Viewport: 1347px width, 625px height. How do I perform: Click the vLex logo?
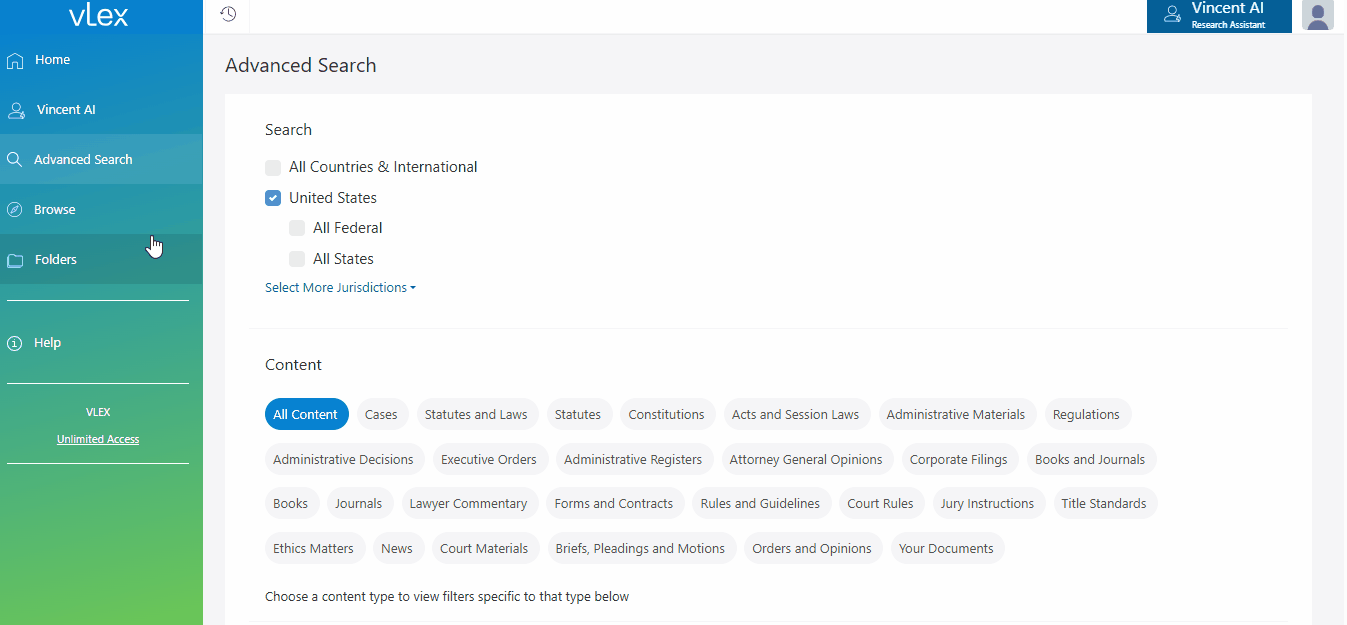98,16
